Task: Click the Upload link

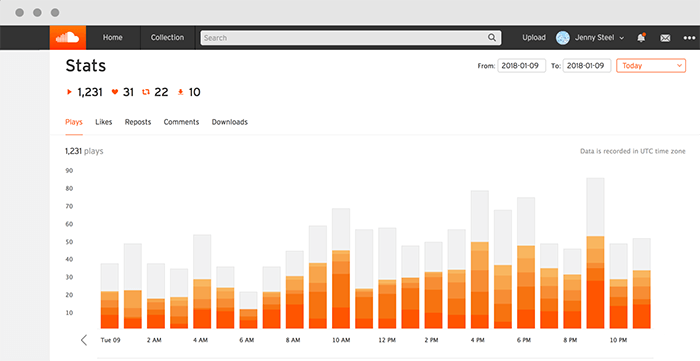Action: point(534,38)
